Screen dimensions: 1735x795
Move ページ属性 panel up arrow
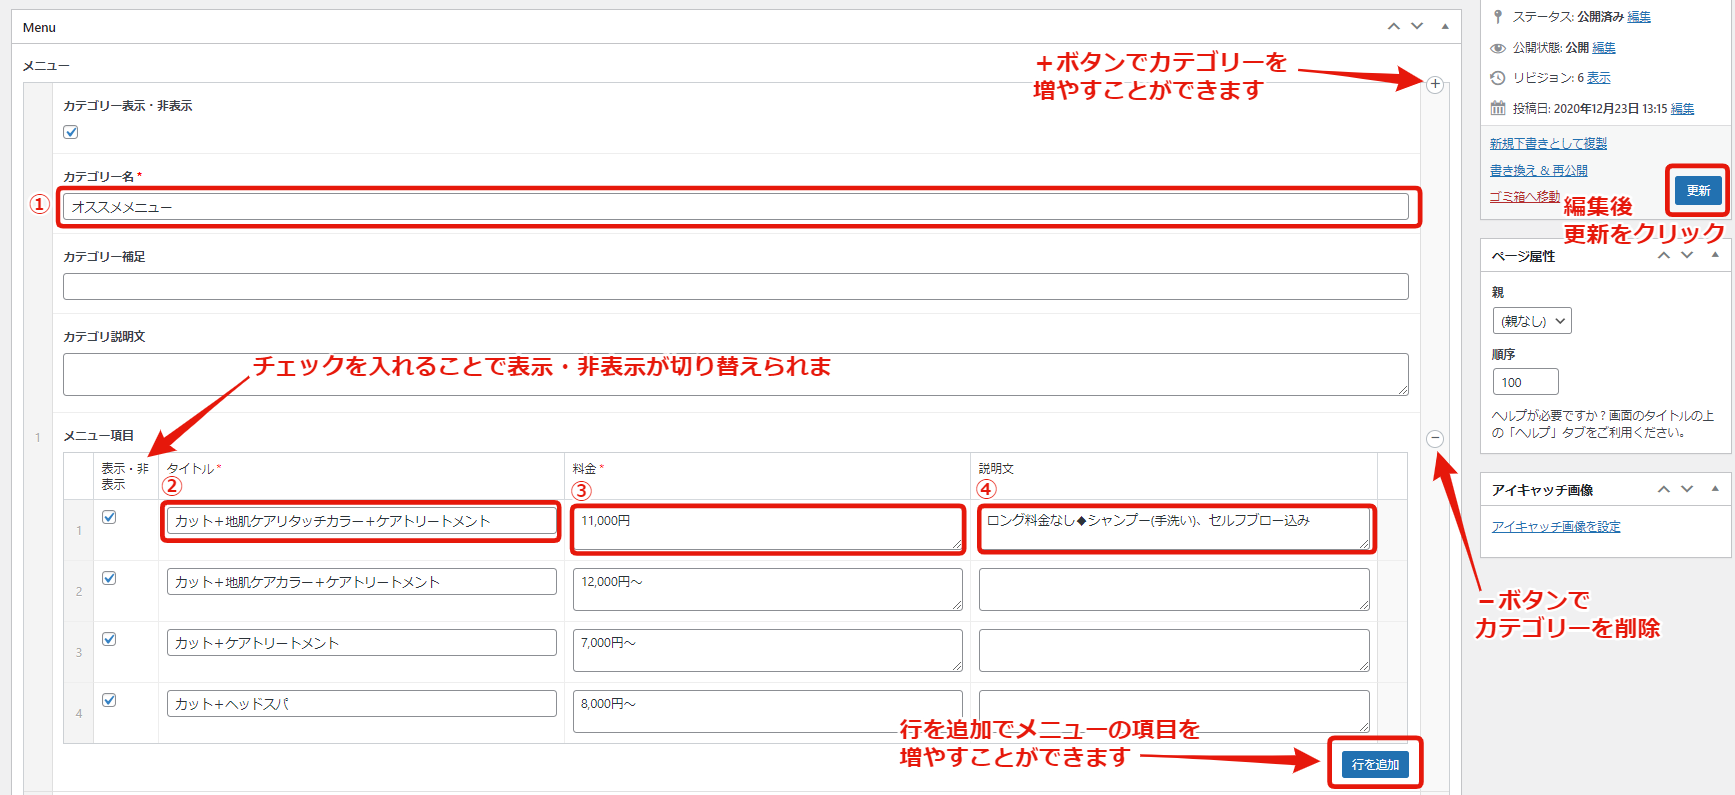click(1664, 256)
